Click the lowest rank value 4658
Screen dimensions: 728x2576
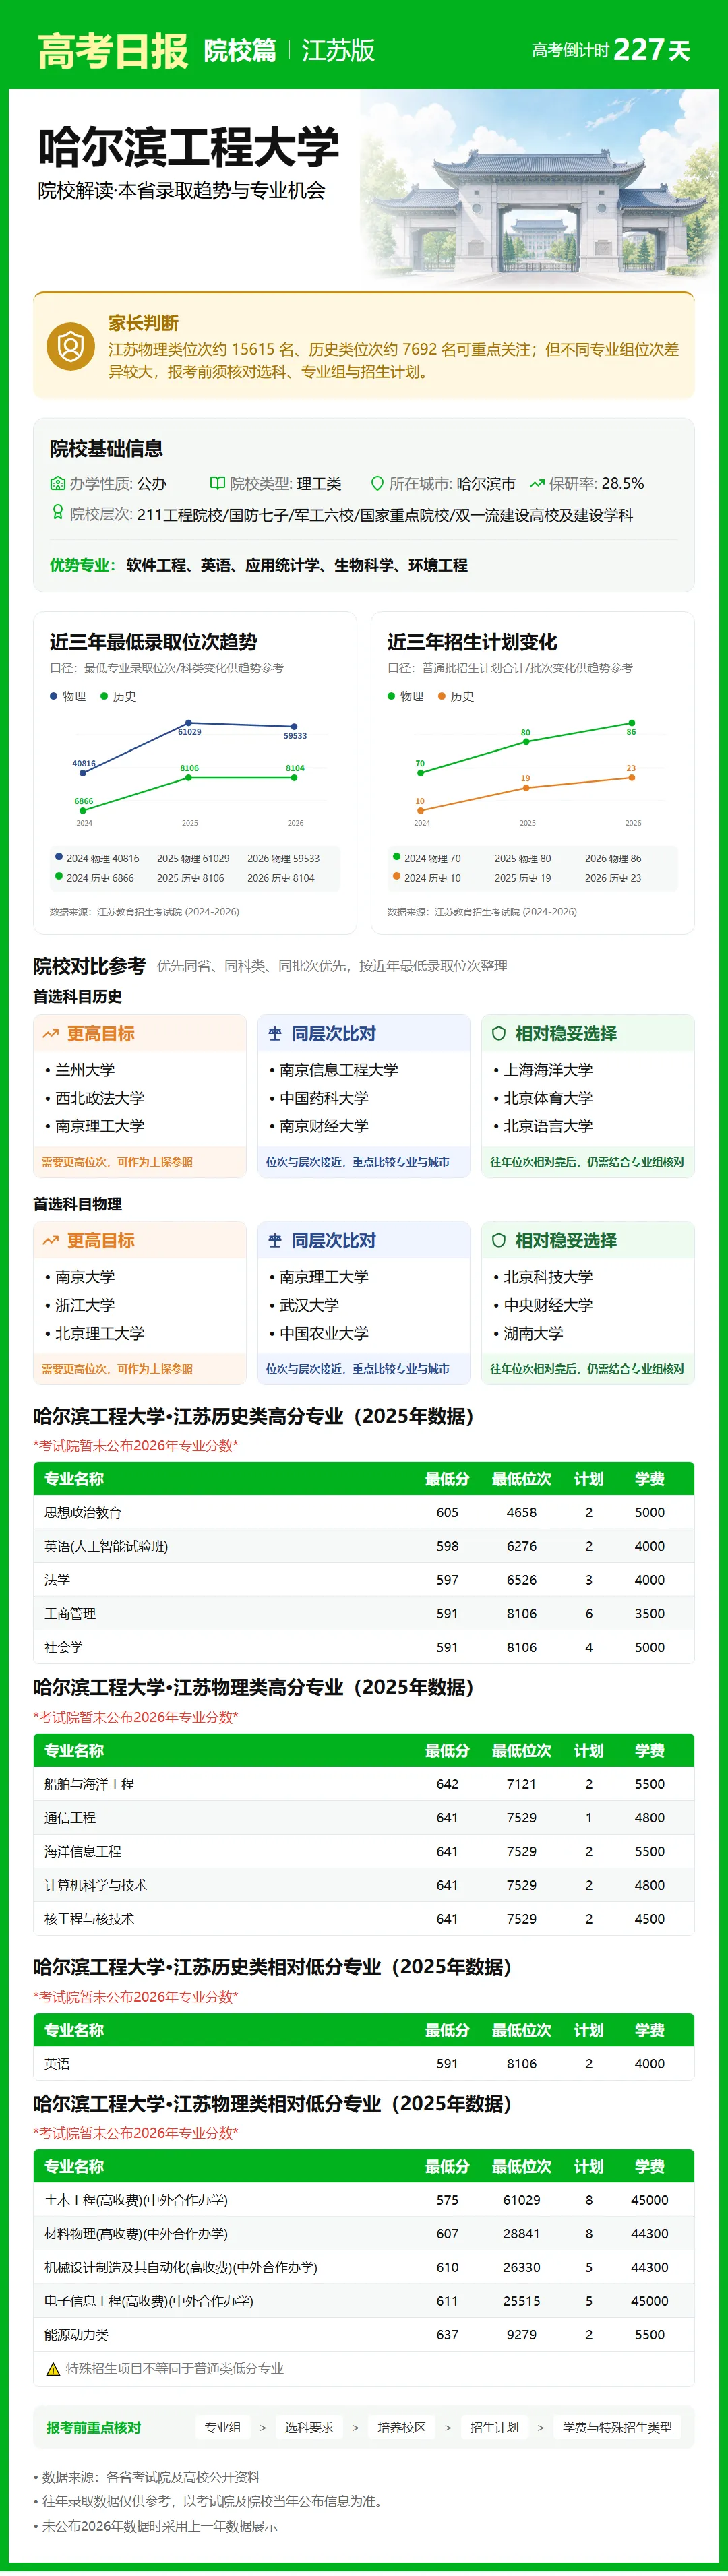point(522,1512)
